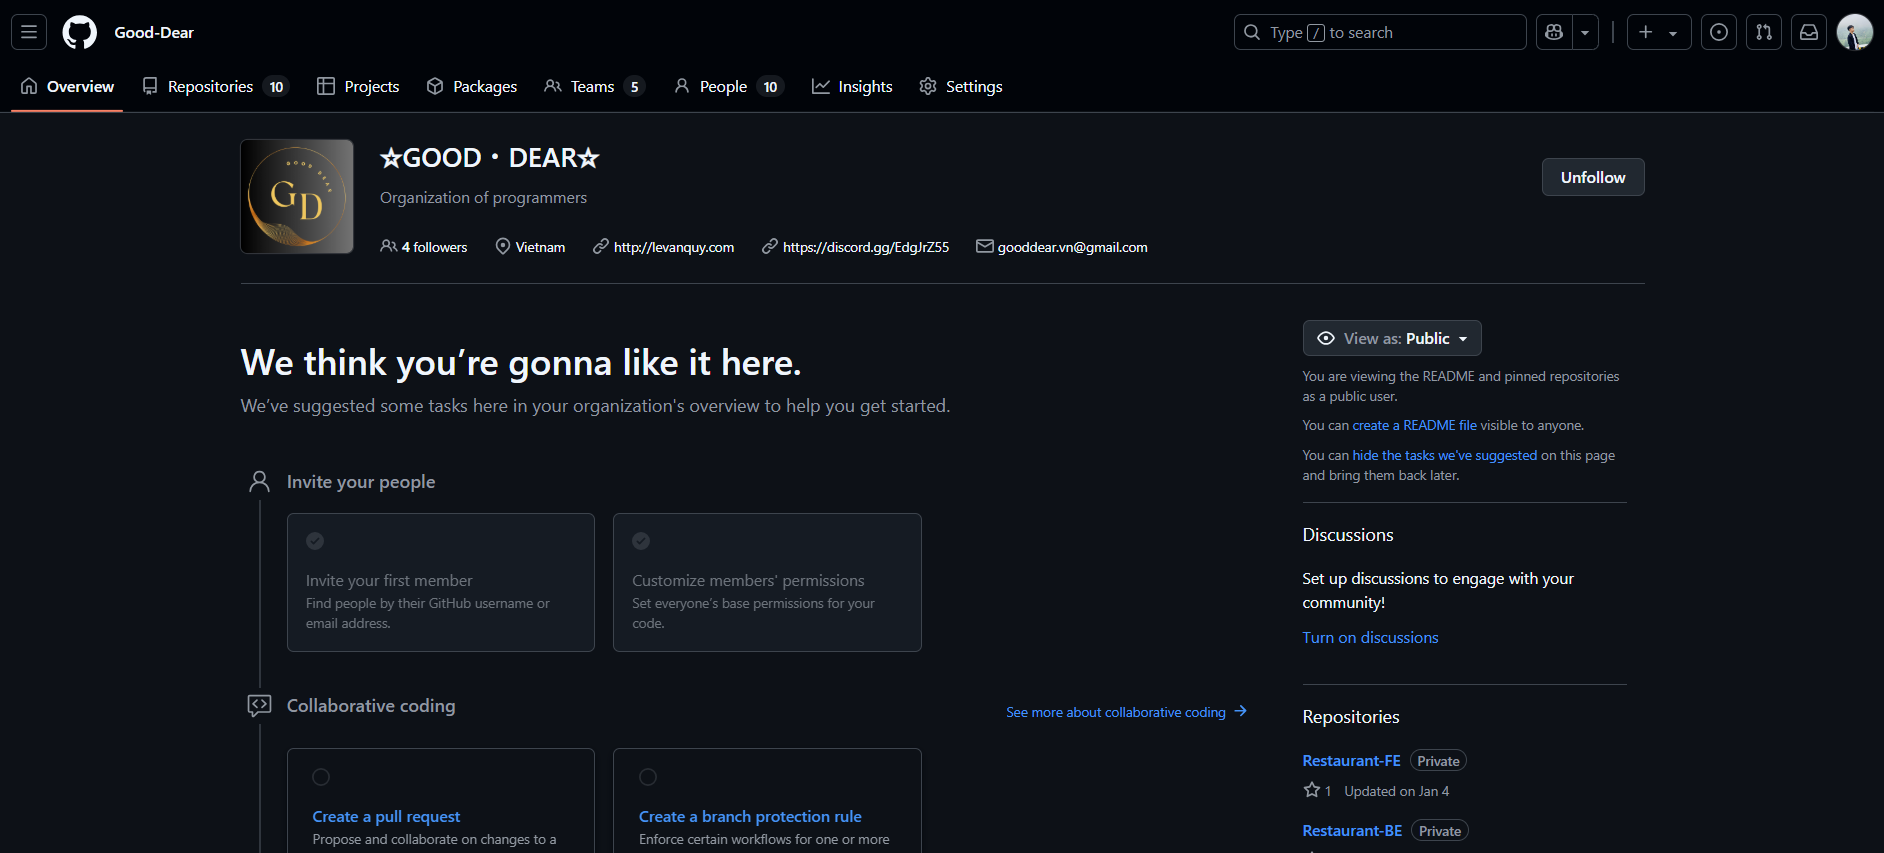Click the Discussions heading in sidebar
The image size is (1884, 853).
[x=1347, y=535]
